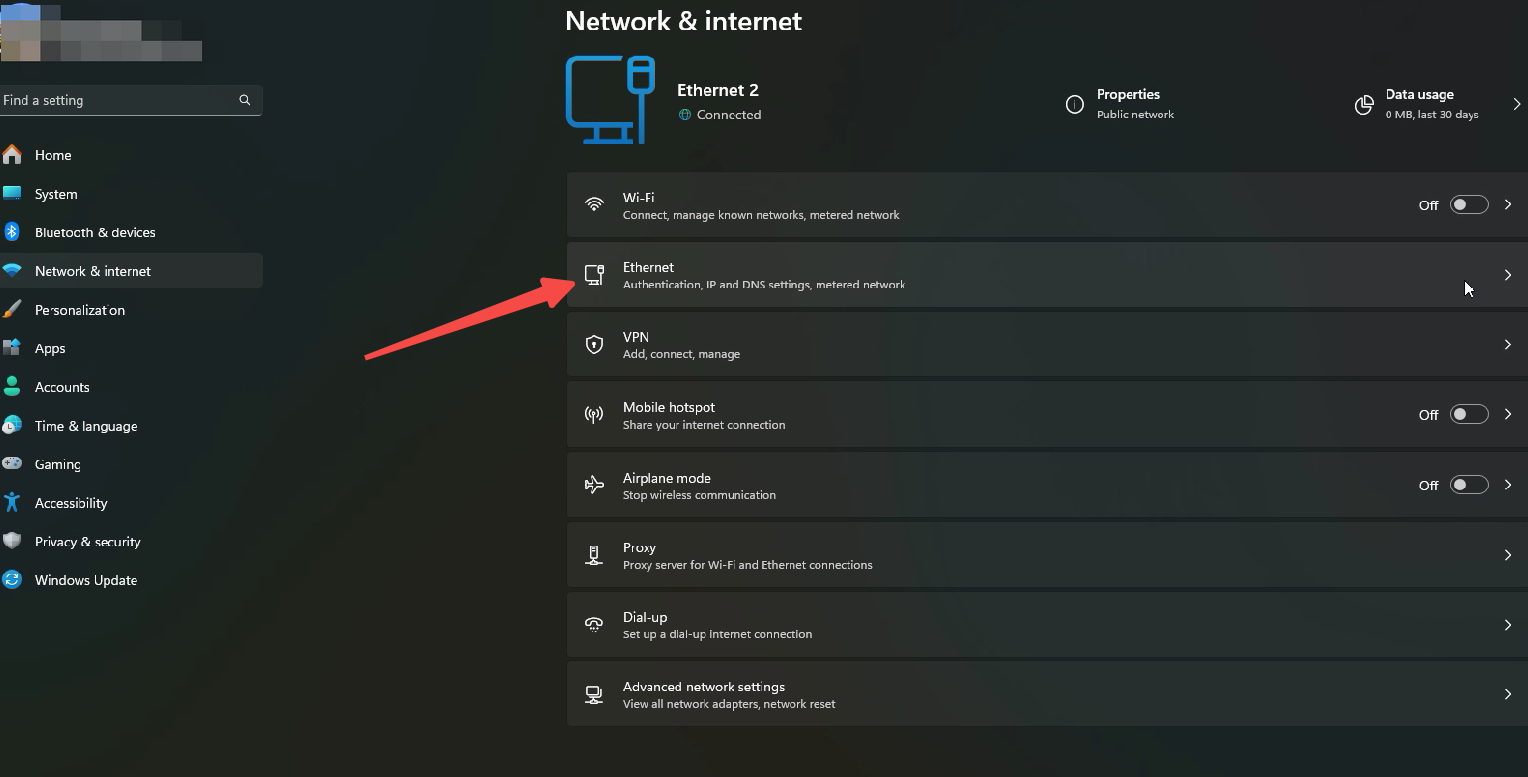Select Time & language category
1528x777 pixels.
[131, 426]
